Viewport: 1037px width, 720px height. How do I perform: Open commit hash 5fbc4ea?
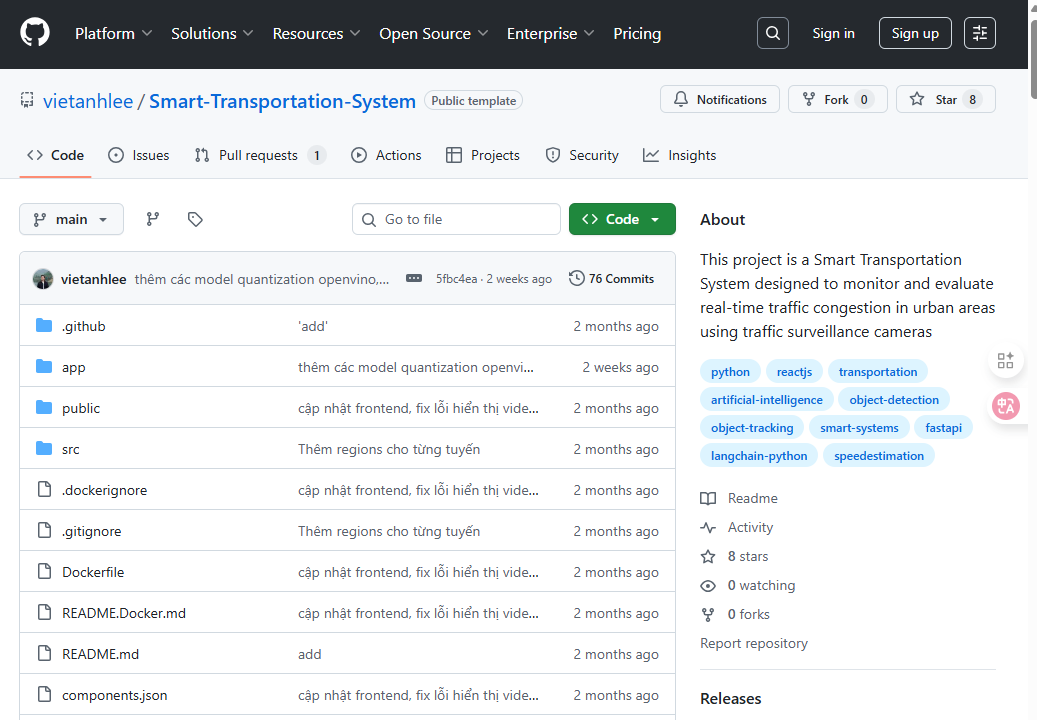pyautogui.click(x=456, y=279)
